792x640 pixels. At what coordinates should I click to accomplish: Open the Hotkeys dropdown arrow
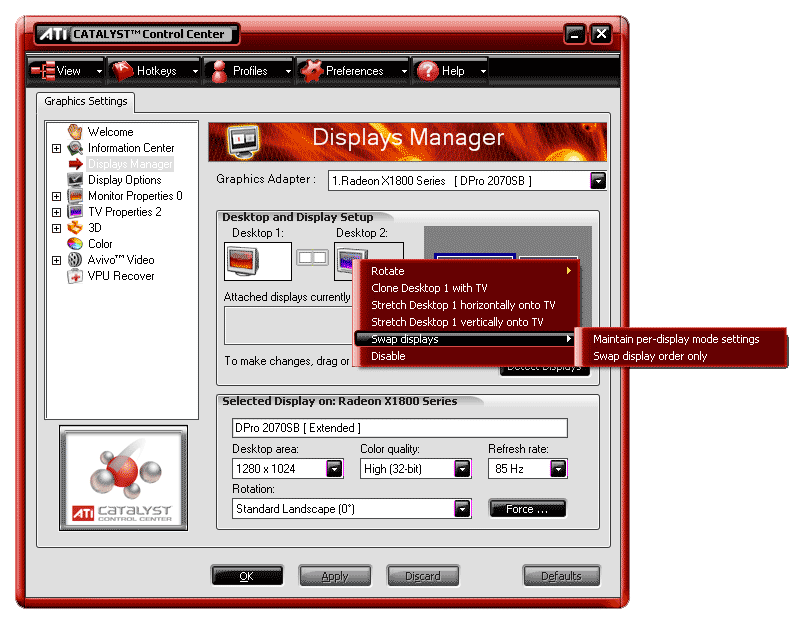(195, 71)
